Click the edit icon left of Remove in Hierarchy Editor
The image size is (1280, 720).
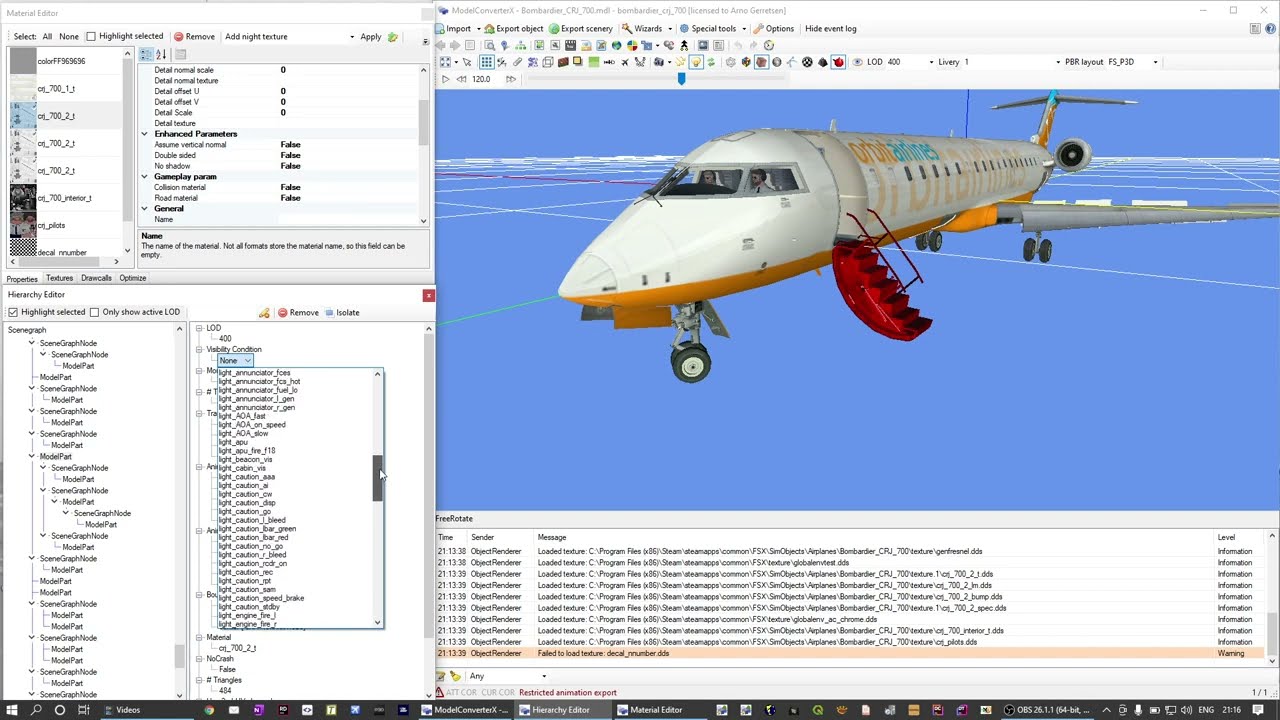(264, 313)
